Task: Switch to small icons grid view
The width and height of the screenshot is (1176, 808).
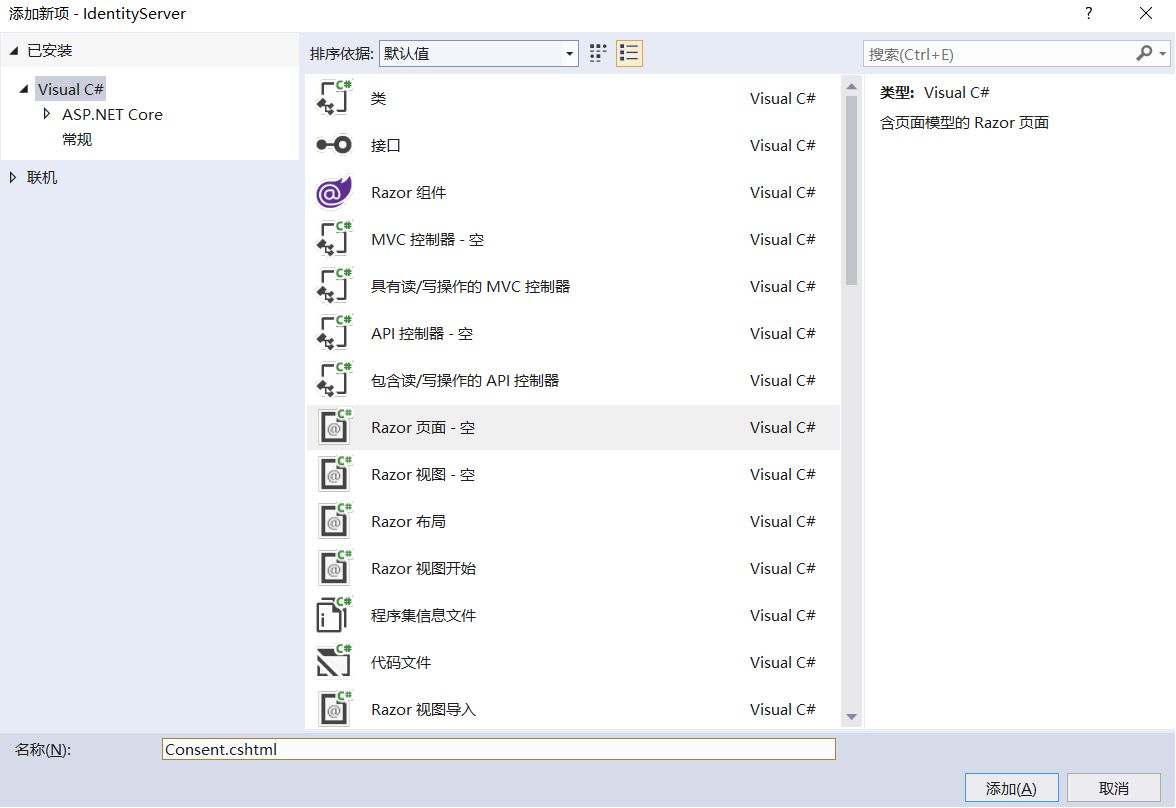Action: pos(598,53)
